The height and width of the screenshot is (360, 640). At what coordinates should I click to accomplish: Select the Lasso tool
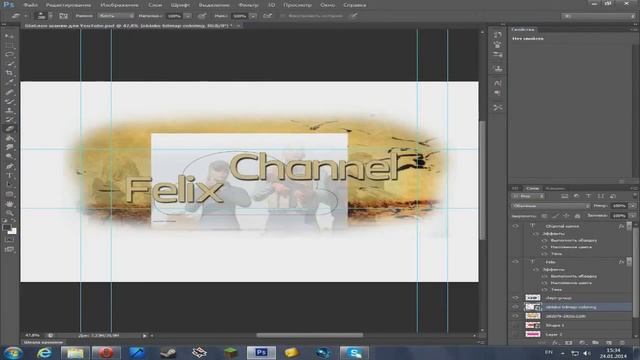(9, 54)
